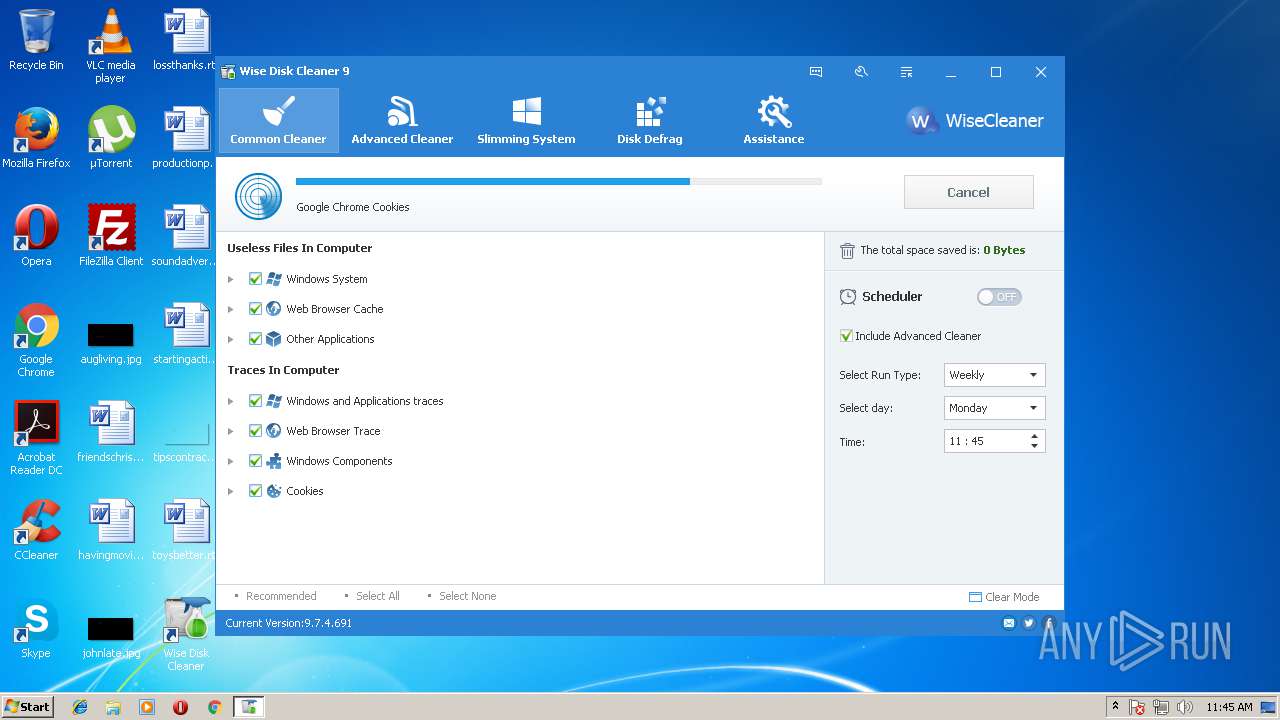Click the Web Browser Cache globe icon
The height and width of the screenshot is (720, 1280).
click(x=274, y=309)
